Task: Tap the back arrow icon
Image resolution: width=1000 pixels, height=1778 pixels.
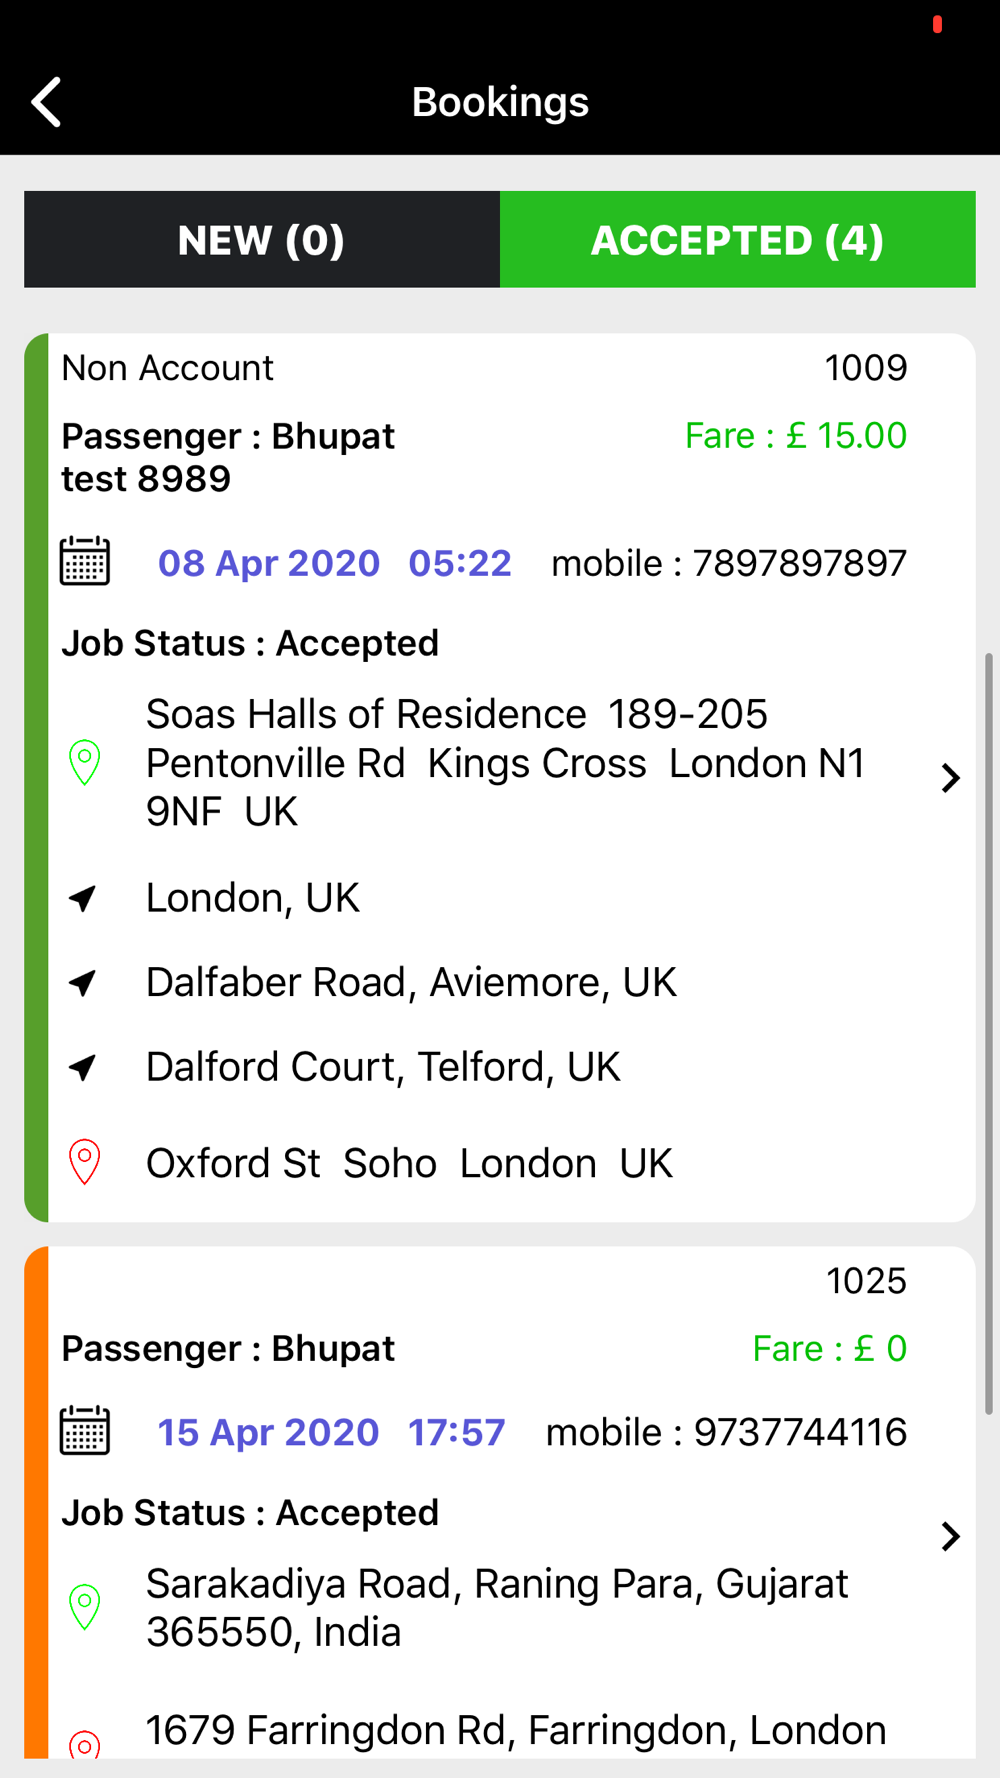Action: 47,102
